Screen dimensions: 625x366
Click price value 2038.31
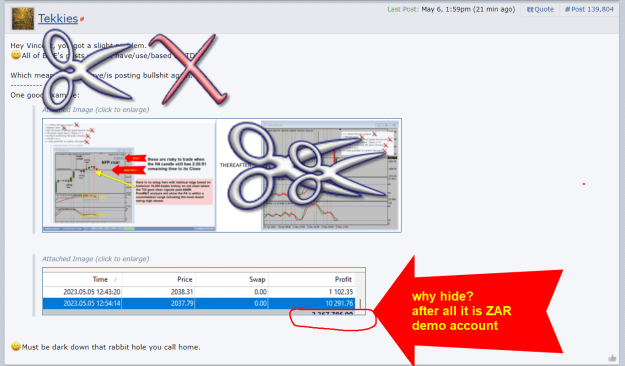click(x=182, y=292)
